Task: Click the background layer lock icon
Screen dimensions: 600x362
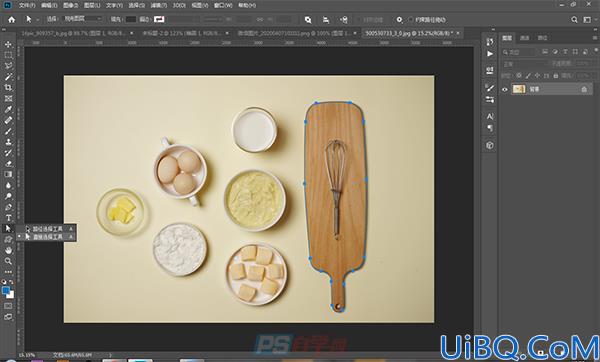Action: tap(584, 89)
